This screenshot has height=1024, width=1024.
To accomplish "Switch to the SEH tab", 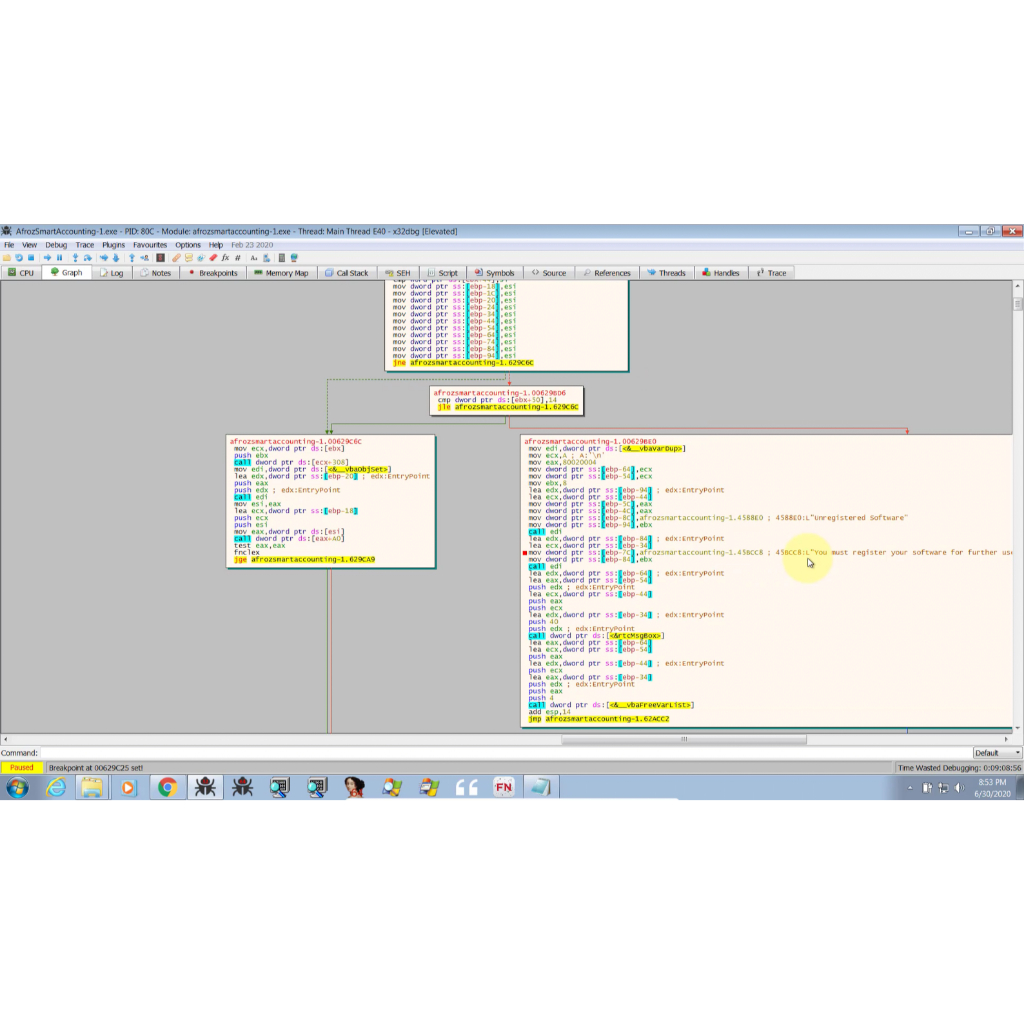I will [398, 273].
